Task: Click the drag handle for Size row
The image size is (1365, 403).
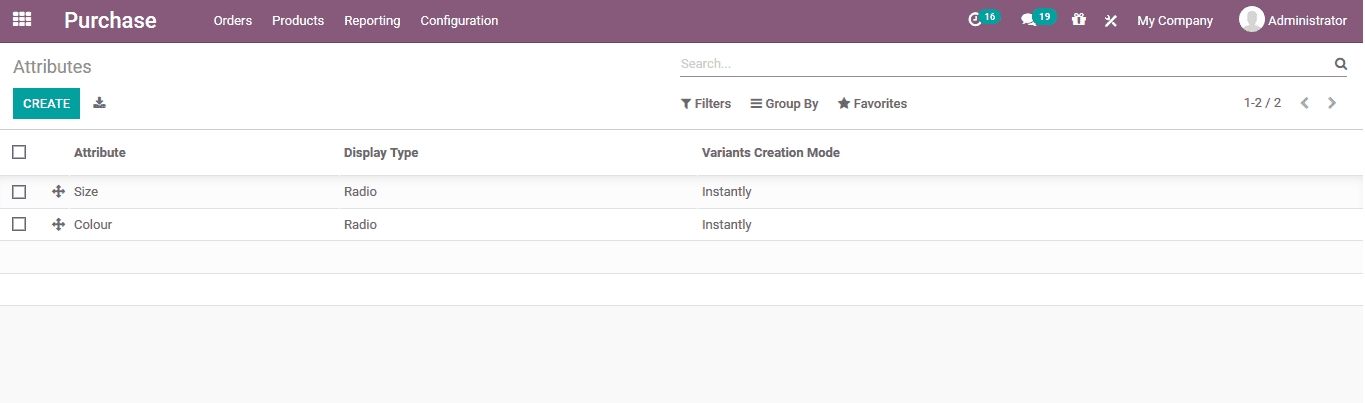Action: pos(58,192)
